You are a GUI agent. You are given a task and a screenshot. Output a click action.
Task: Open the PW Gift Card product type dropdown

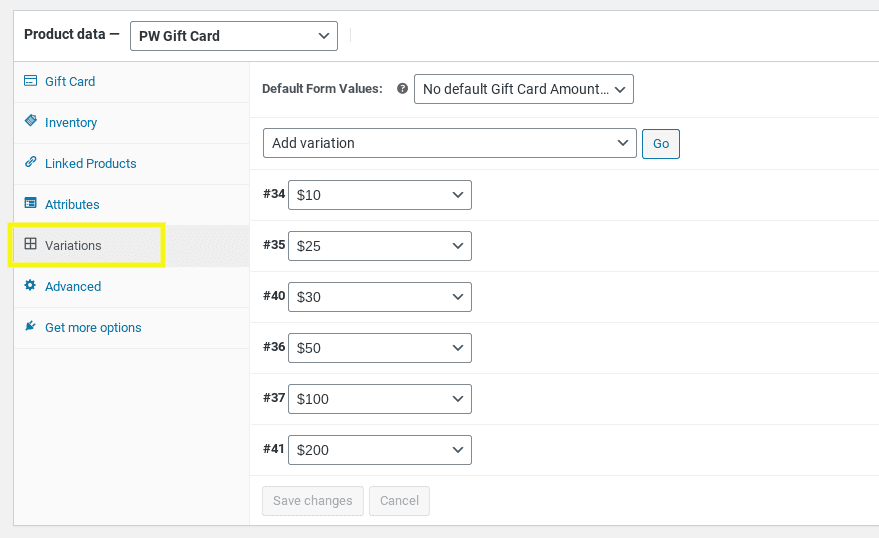coord(233,36)
